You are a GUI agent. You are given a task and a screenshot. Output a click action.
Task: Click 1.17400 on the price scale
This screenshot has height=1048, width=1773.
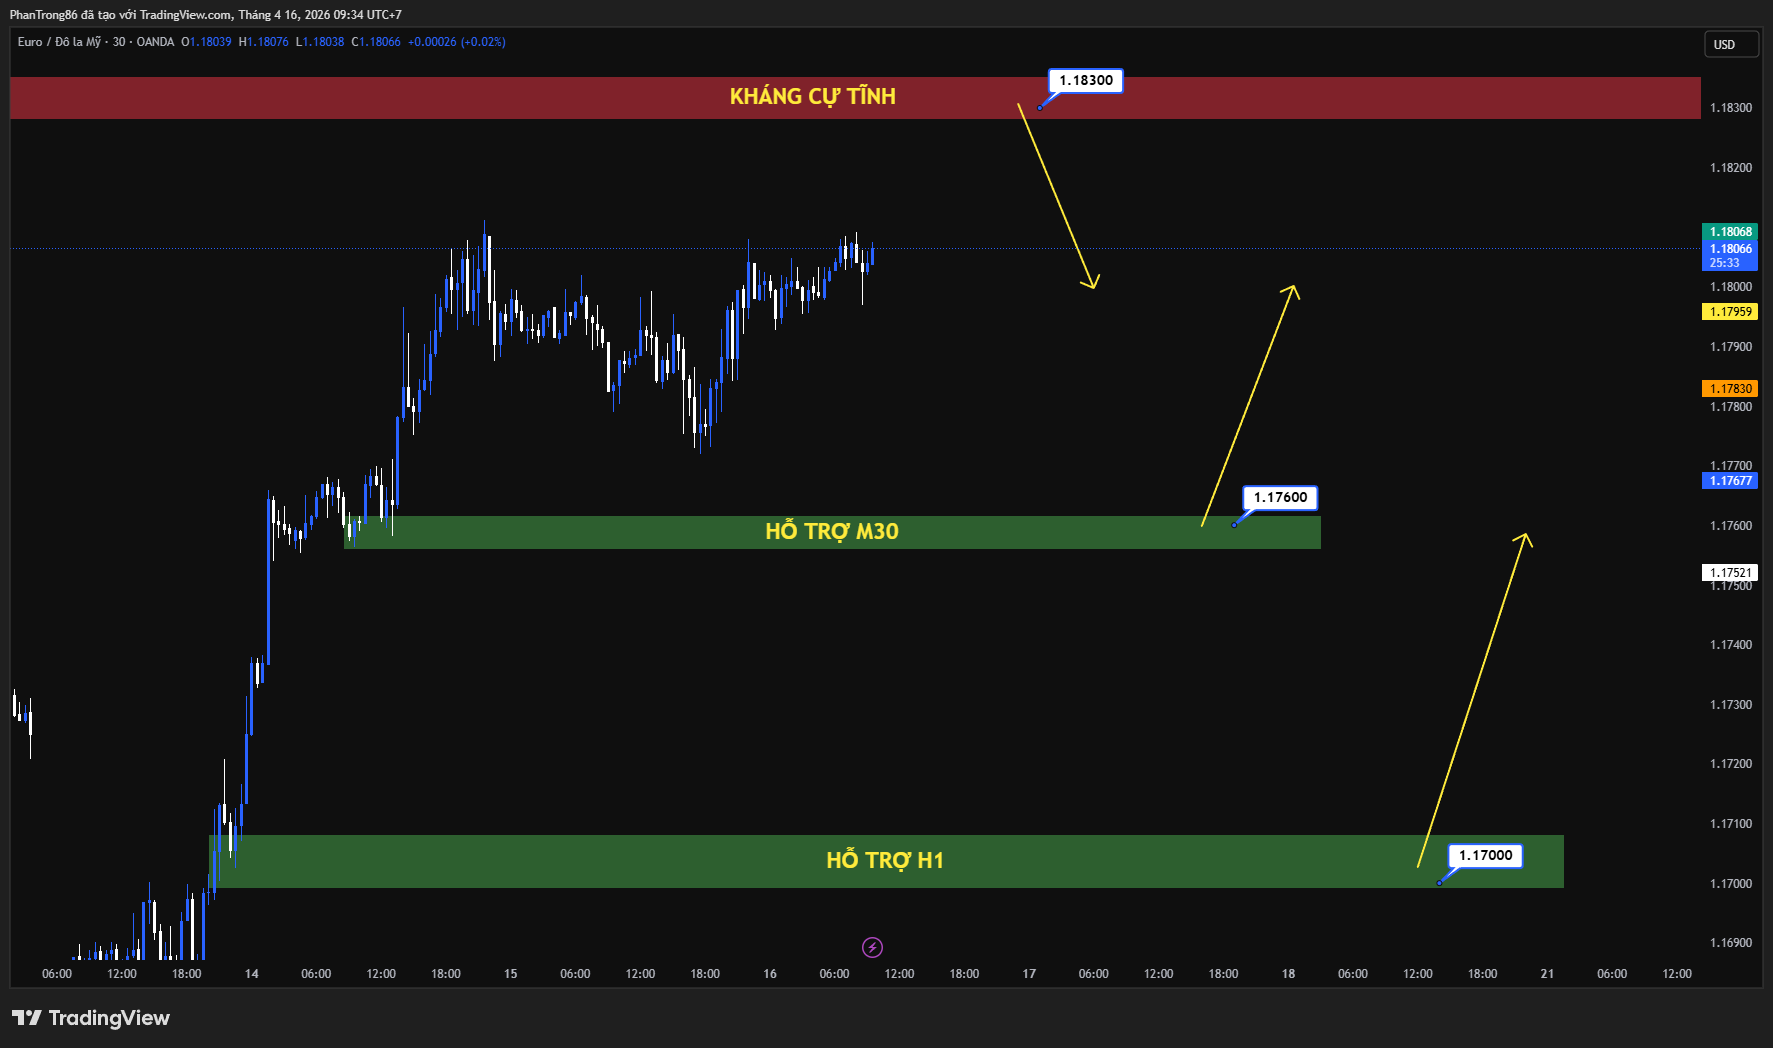[1731, 645]
